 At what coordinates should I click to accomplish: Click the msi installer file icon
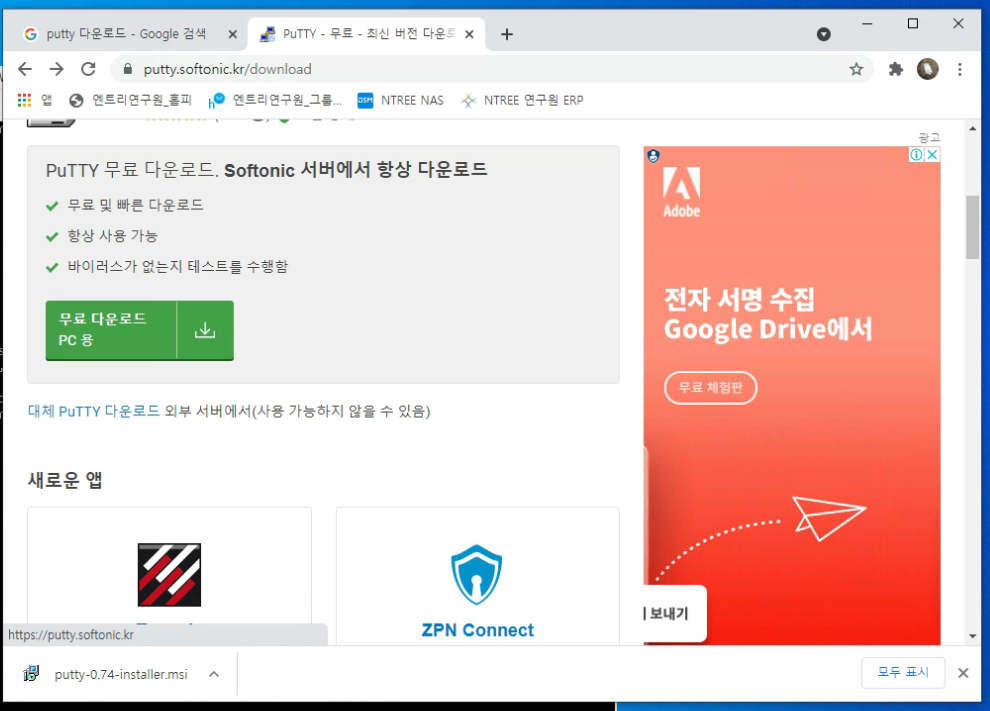click(31, 674)
